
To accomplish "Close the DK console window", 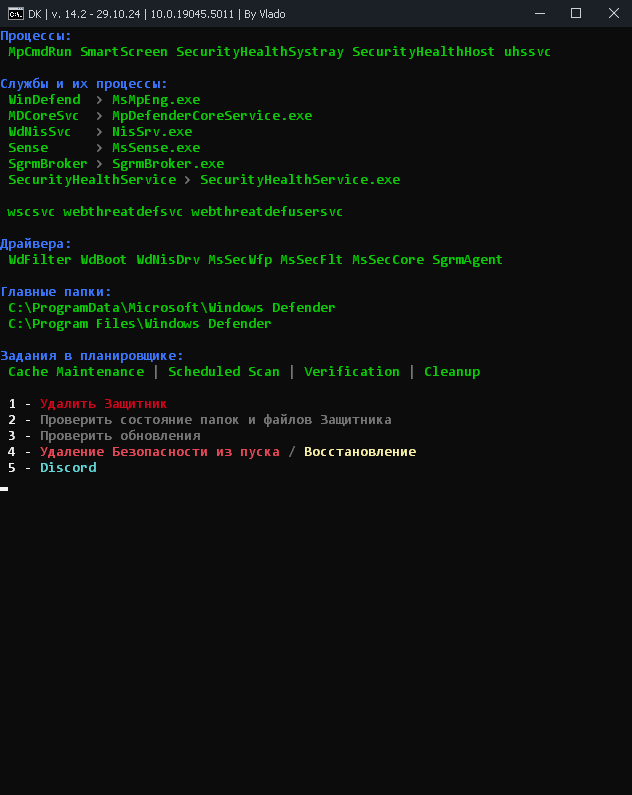I will click(x=613, y=14).
